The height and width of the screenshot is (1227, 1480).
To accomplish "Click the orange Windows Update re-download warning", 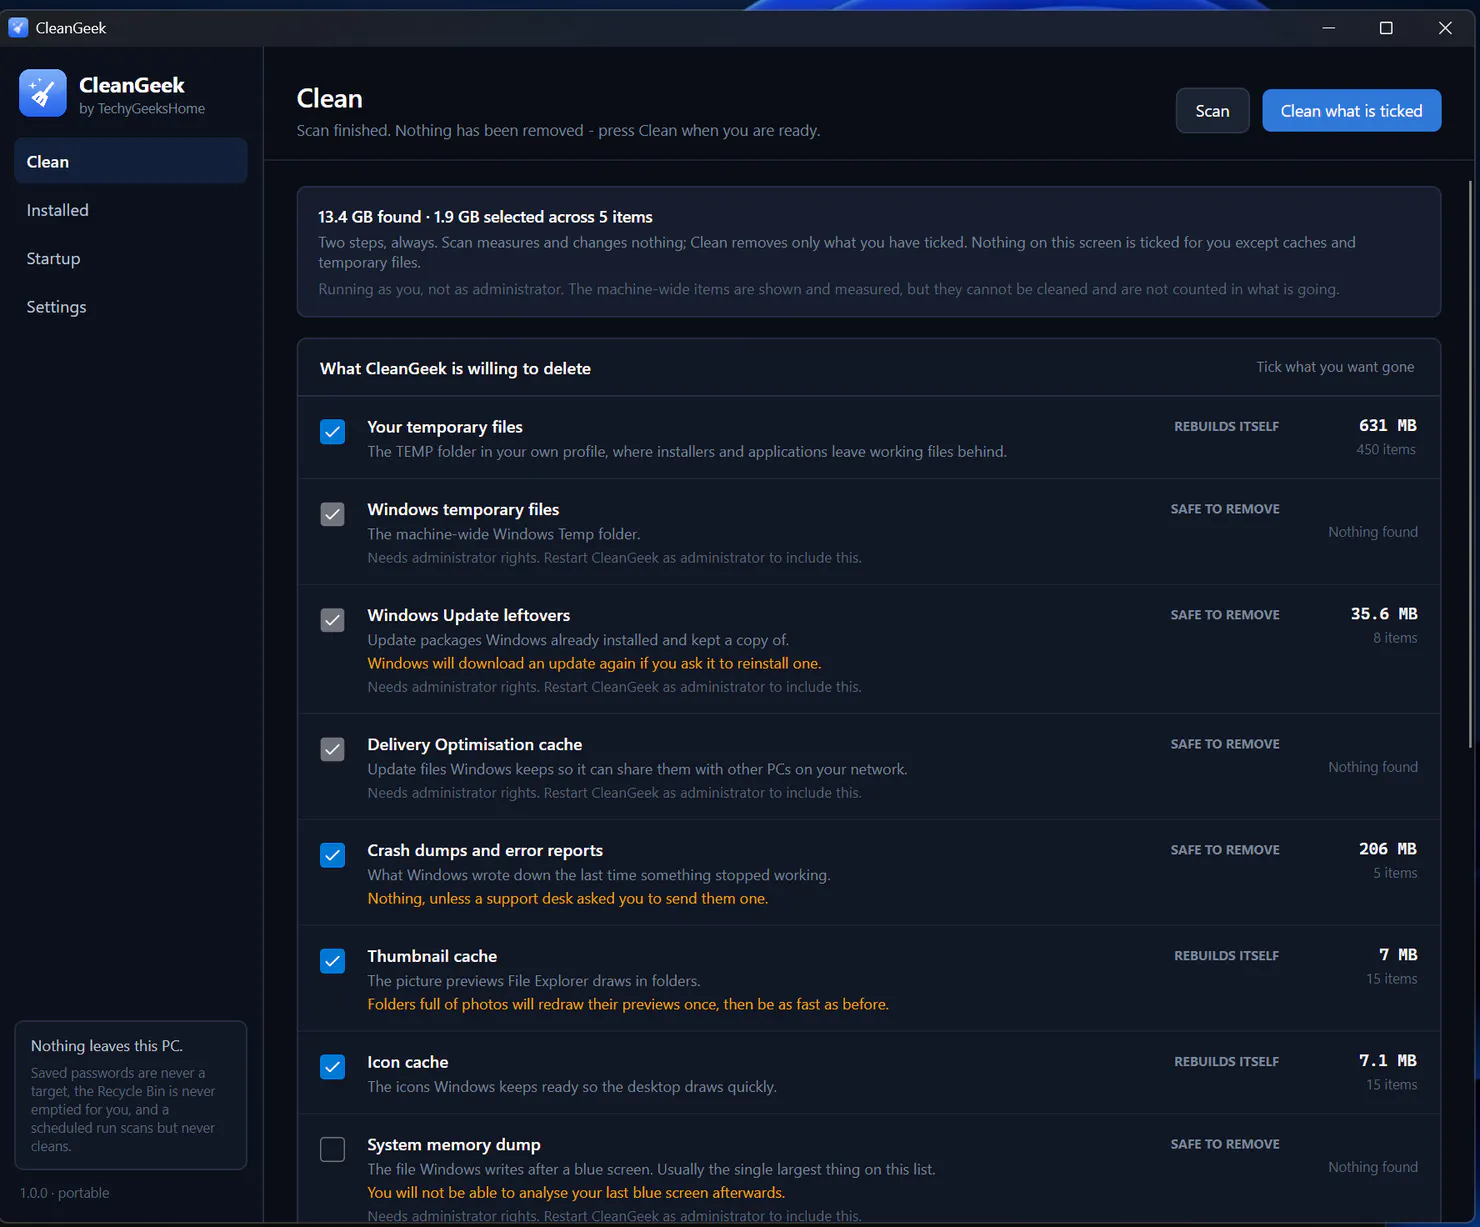I will (x=594, y=663).
